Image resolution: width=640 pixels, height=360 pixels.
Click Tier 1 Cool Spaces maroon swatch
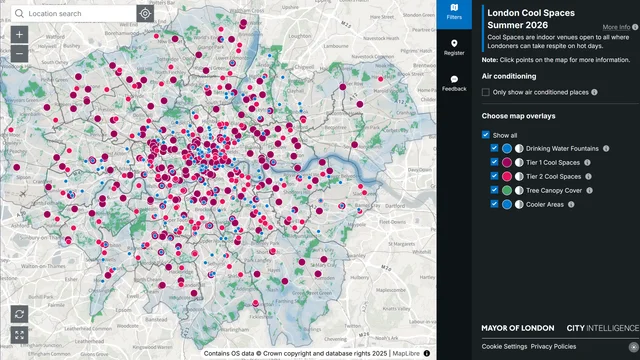(507, 162)
